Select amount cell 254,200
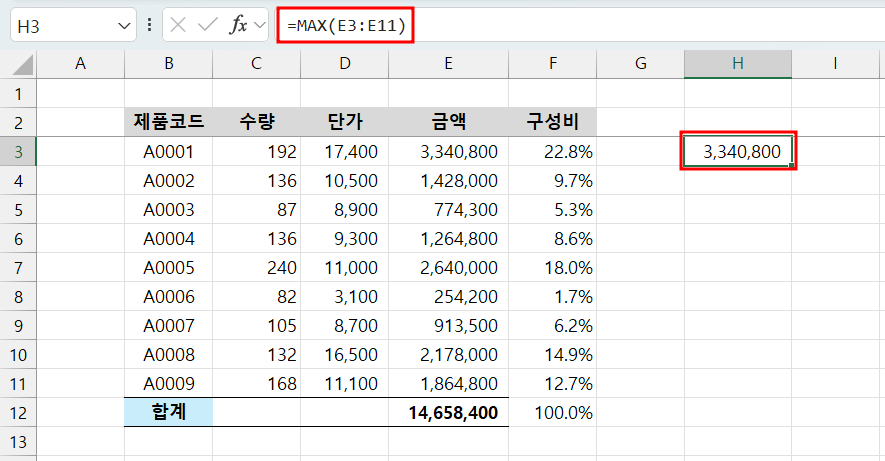The image size is (885, 461). click(x=449, y=296)
